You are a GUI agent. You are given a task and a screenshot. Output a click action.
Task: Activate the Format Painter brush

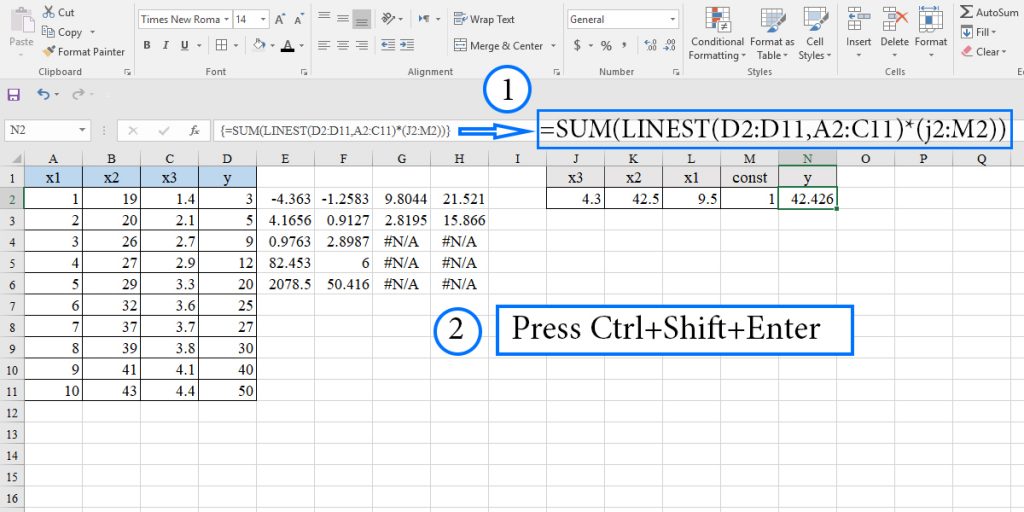coord(49,52)
